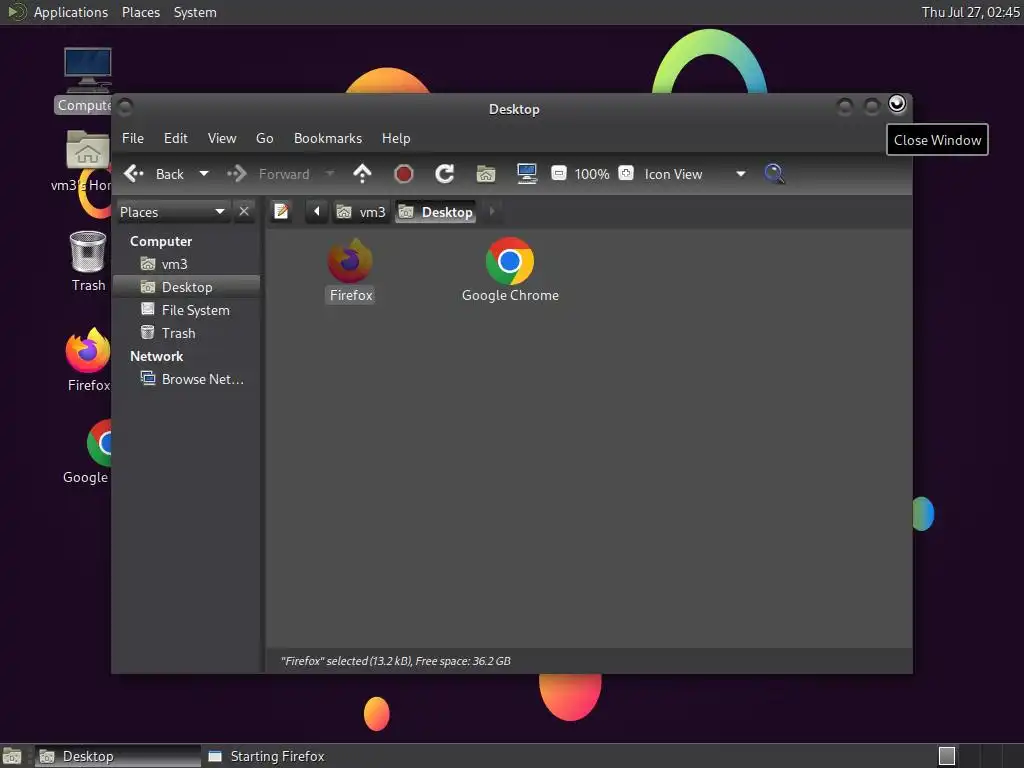Viewport: 1024px width, 768px height.
Task: Open the Bookmarks menu
Action: click(x=328, y=138)
